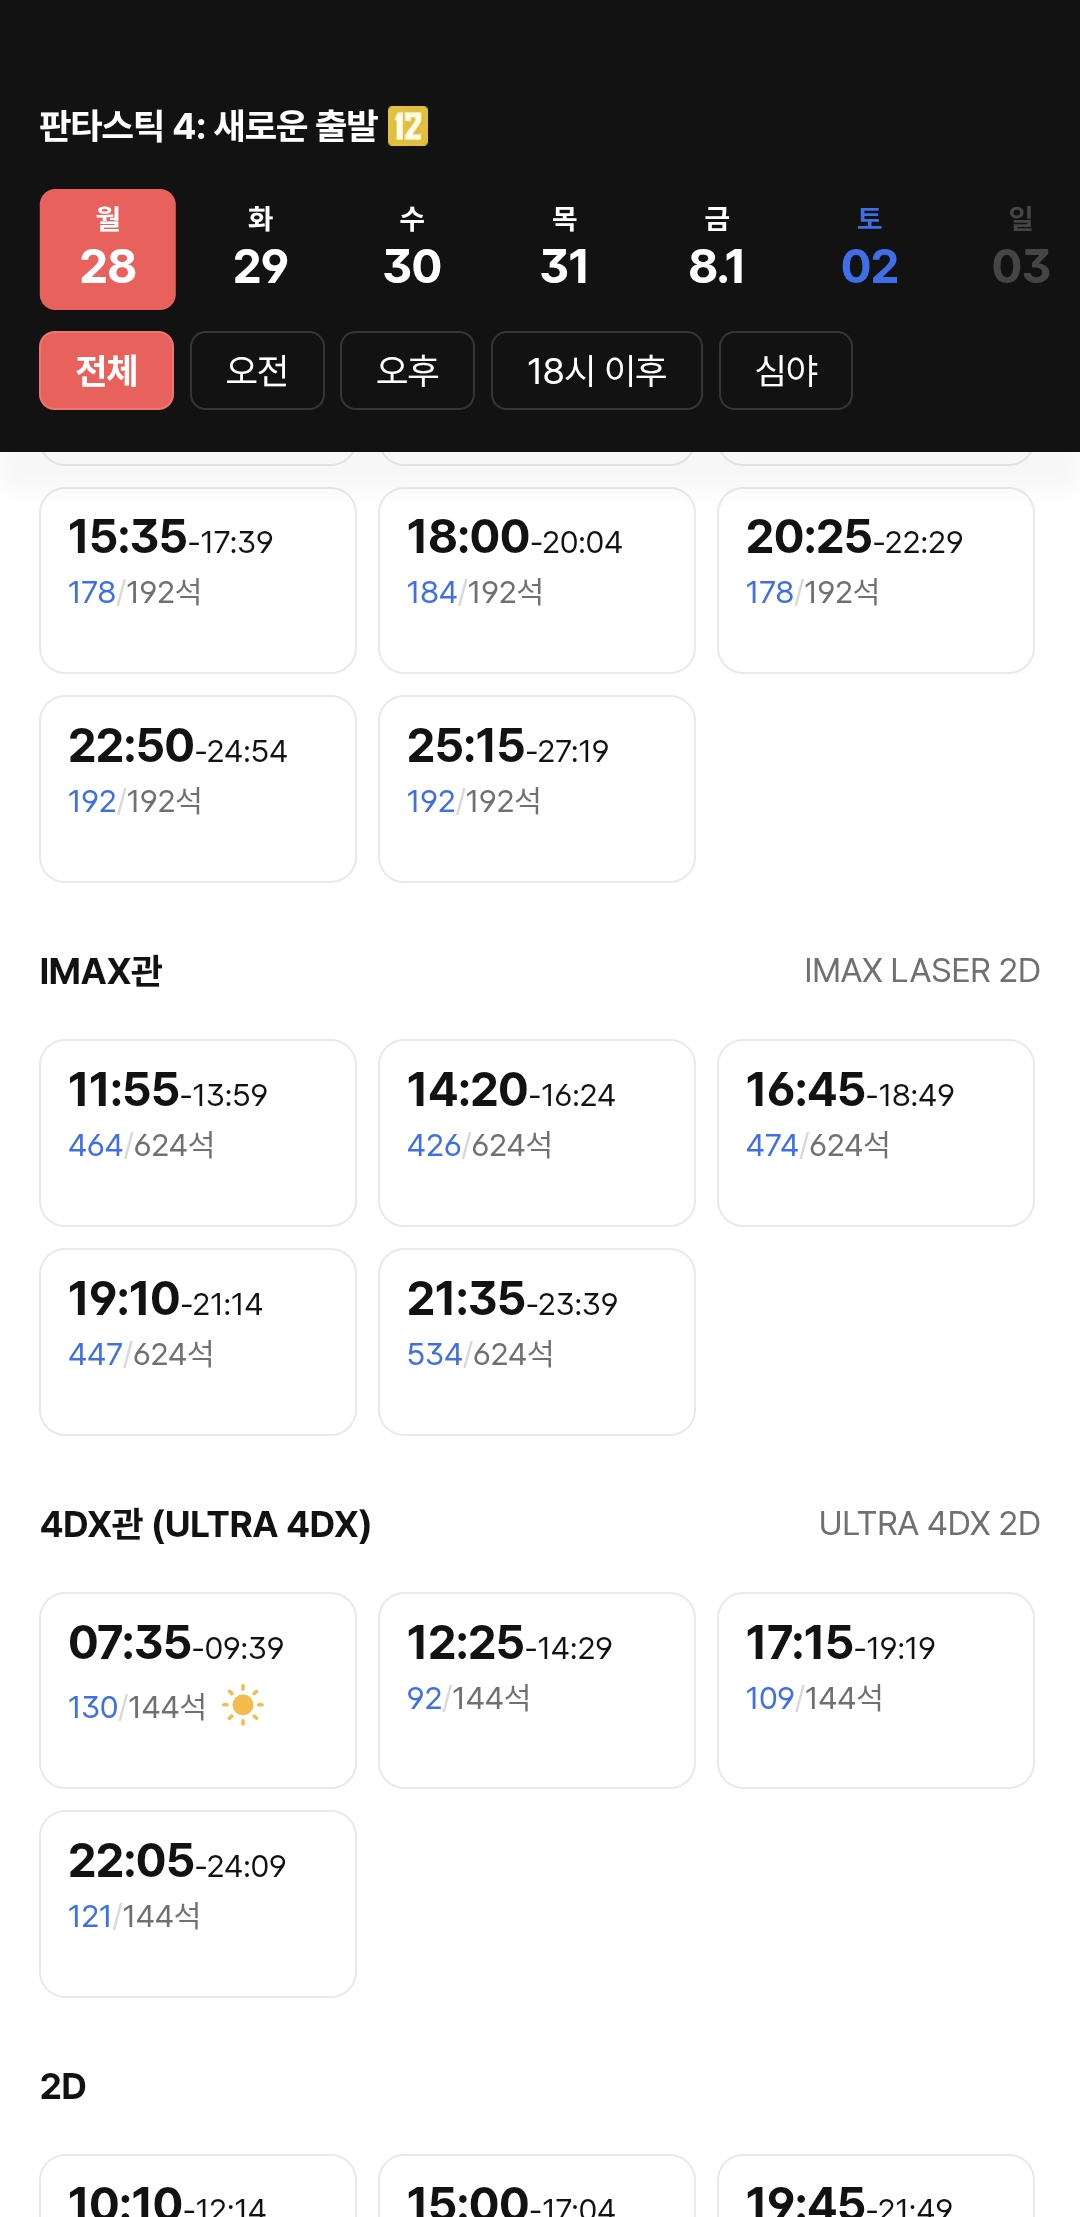The width and height of the screenshot is (1080, 2217).
Task: Filter showtimes by 오후
Action: 407,371
